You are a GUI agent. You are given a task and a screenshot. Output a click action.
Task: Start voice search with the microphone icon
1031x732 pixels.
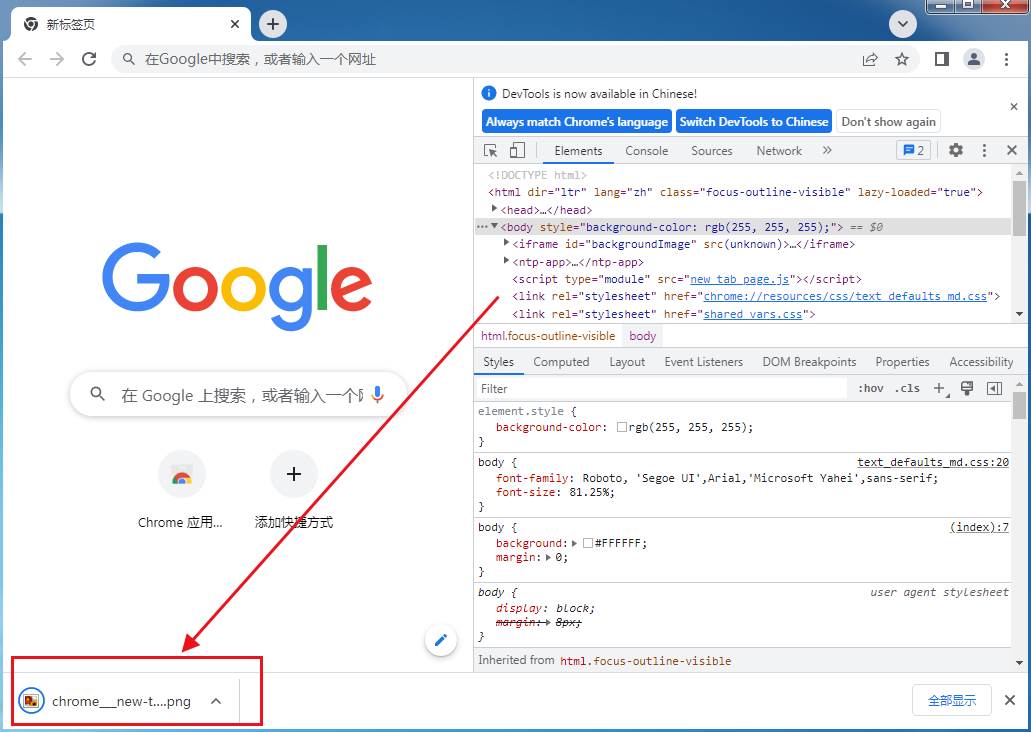(377, 395)
